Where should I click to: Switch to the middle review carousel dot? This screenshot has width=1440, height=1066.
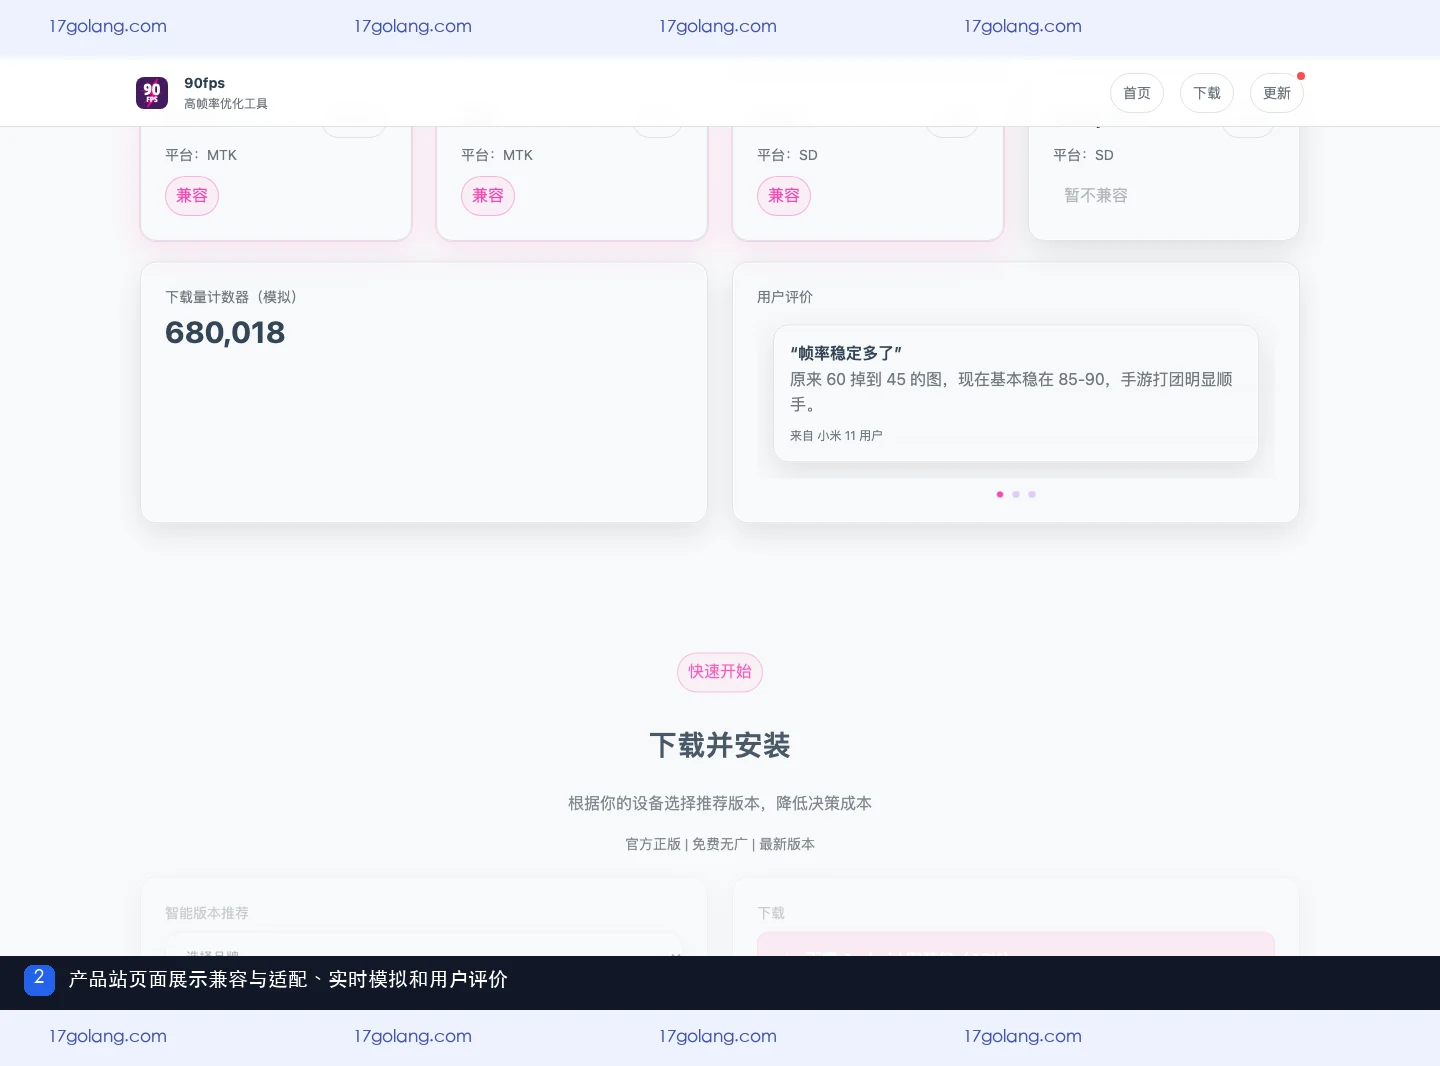pos(1016,494)
